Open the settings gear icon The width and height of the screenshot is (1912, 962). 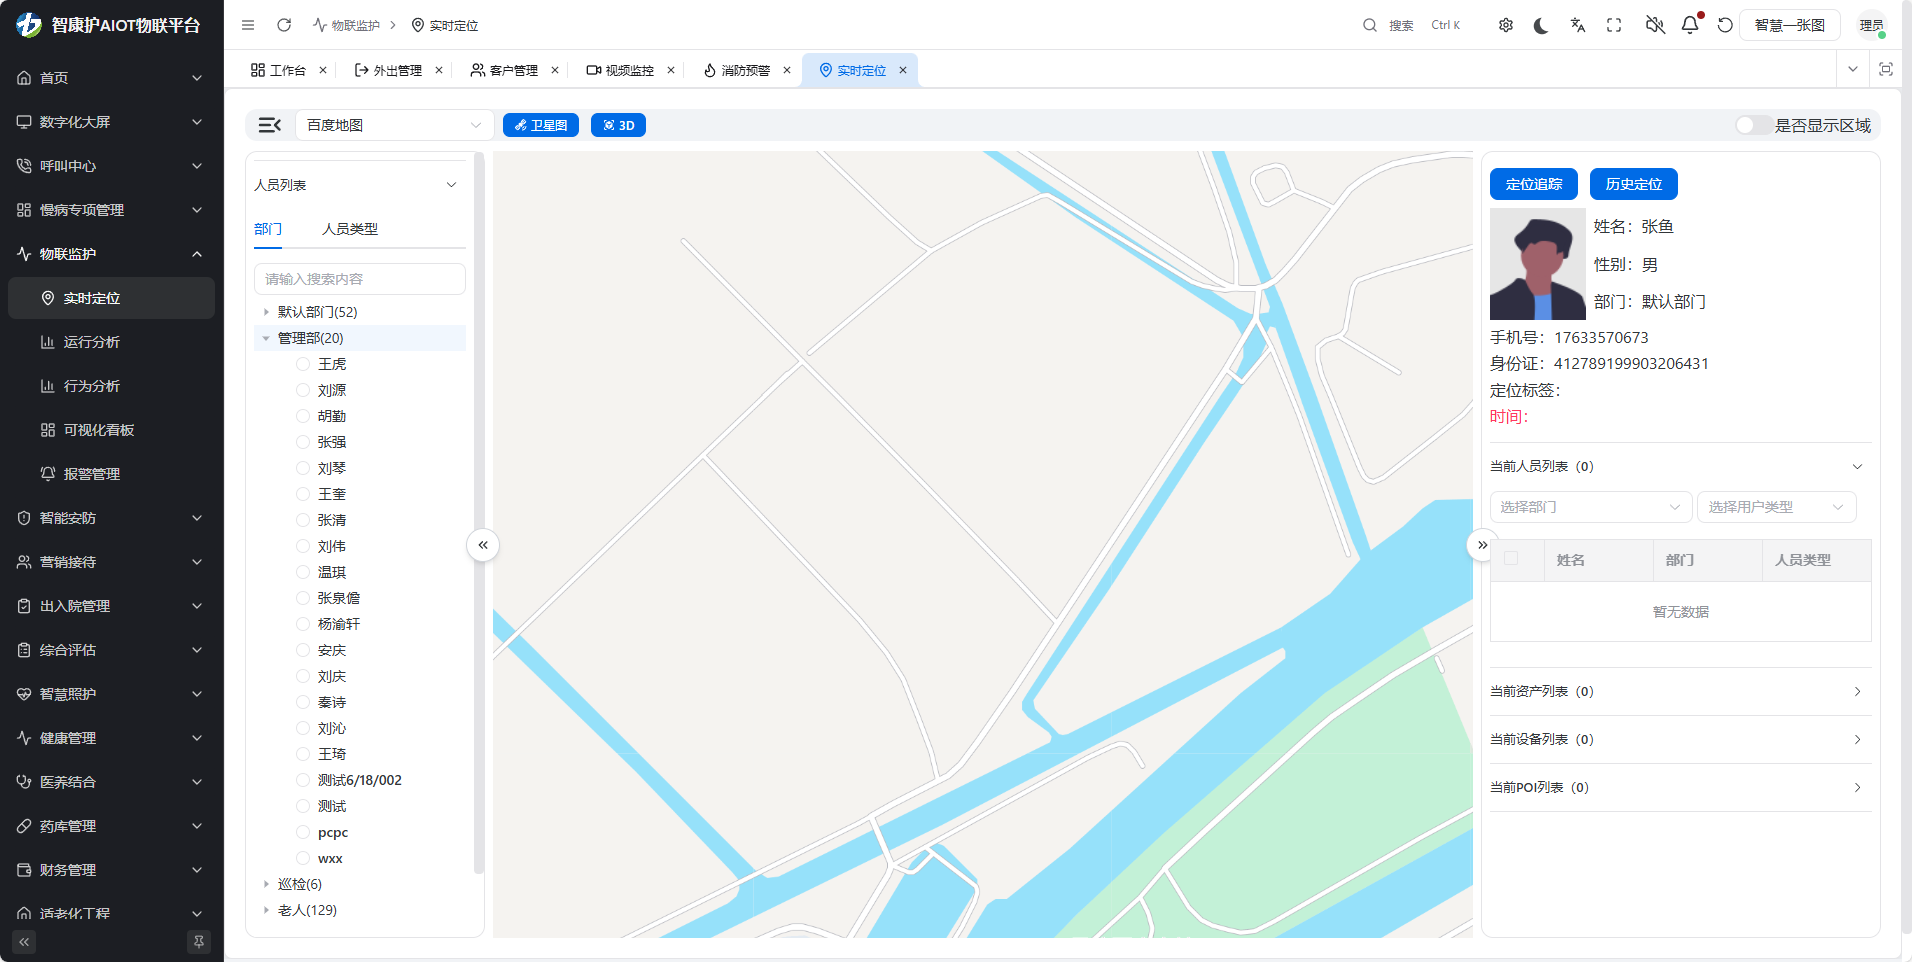pyautogui.click(x=1505, y=25)
